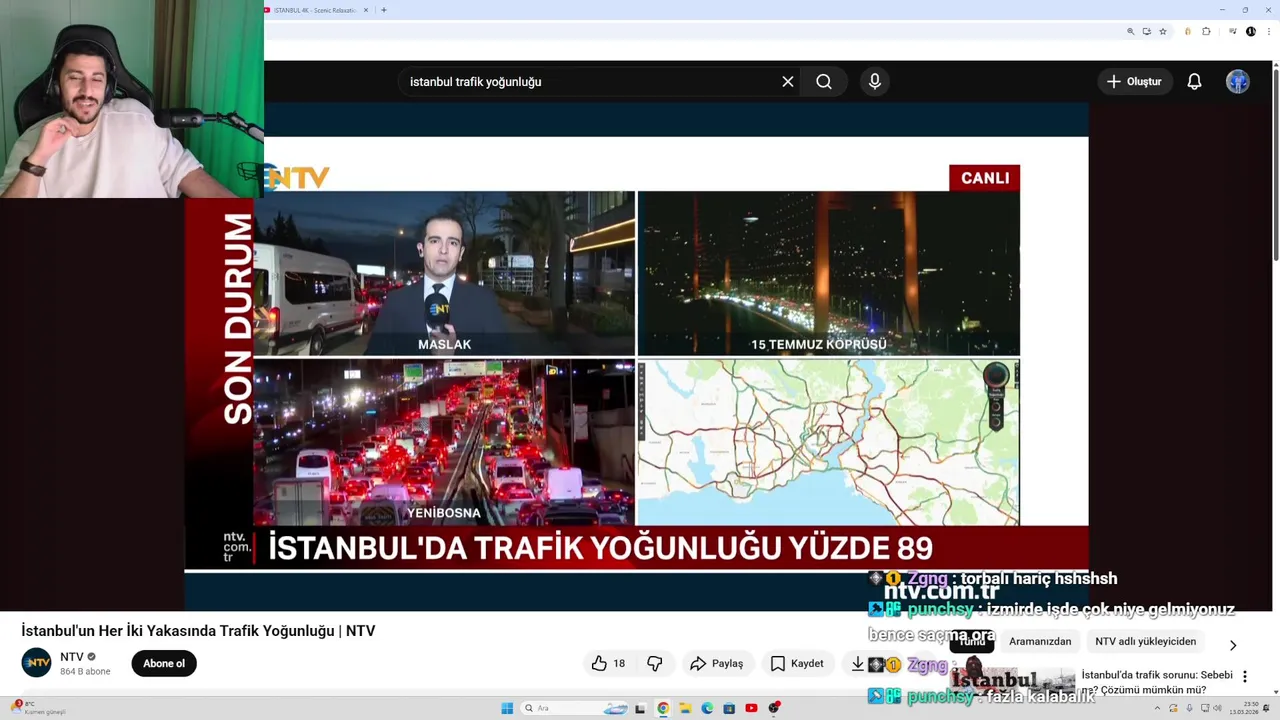The width and height of the screenshot is (1280, 720).
Task: Open the Chrome extensions puzzle icon
Action: point(1206,32)
